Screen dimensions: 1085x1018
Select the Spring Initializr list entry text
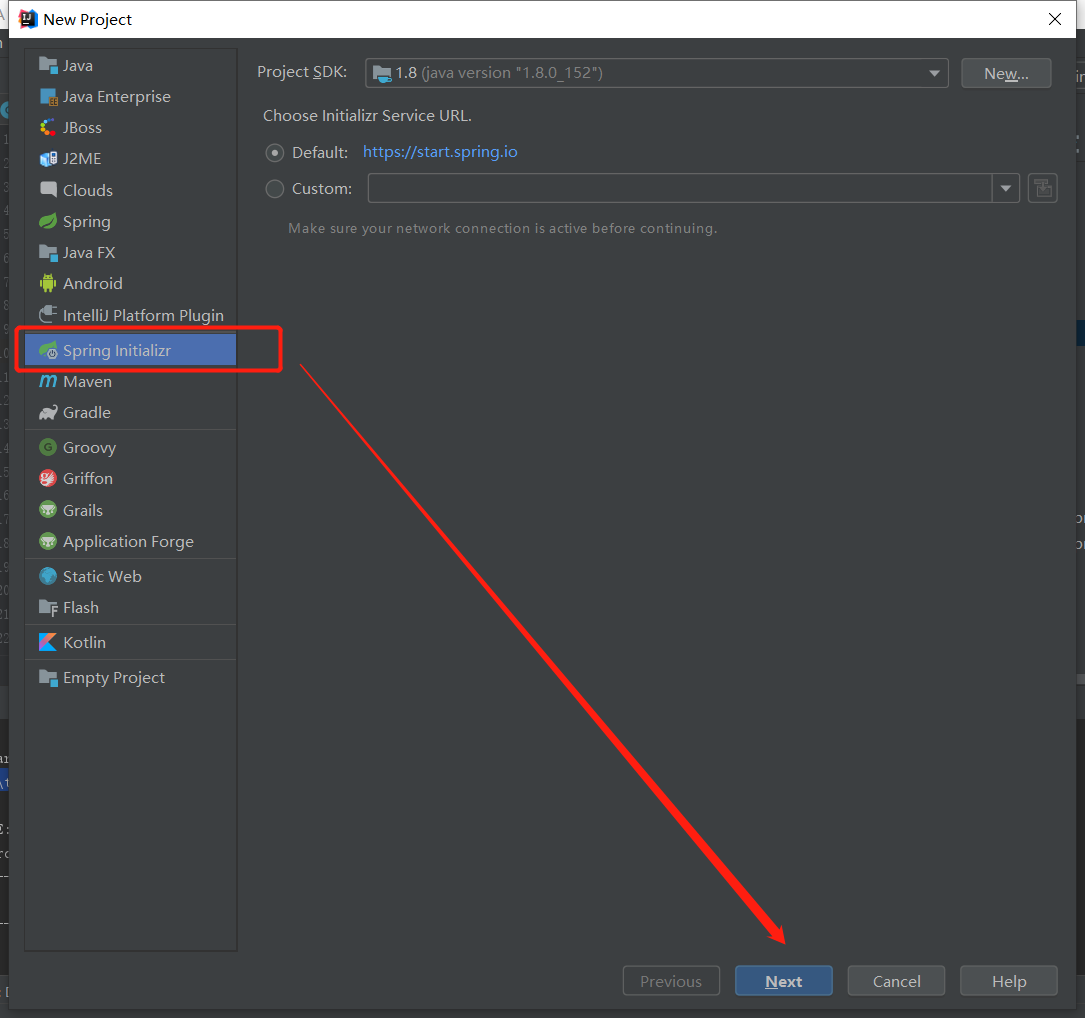pos(116,351)
